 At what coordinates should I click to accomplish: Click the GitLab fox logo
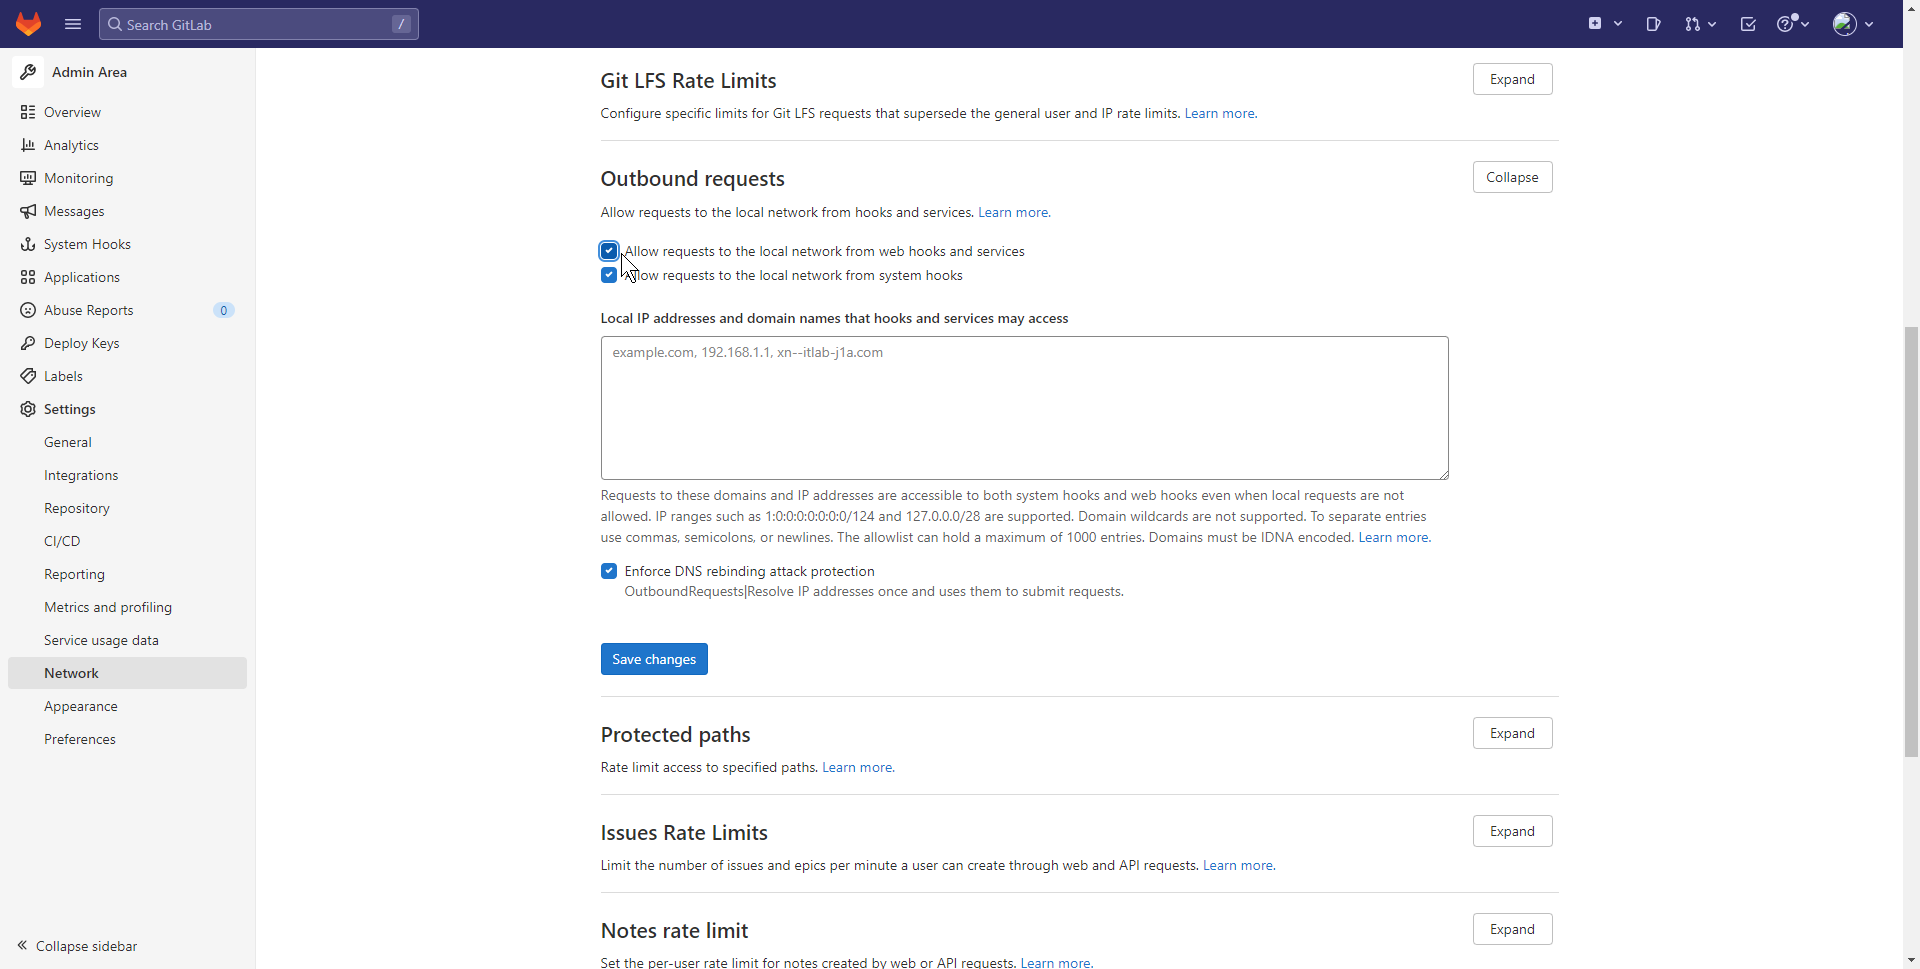[28, 24]
